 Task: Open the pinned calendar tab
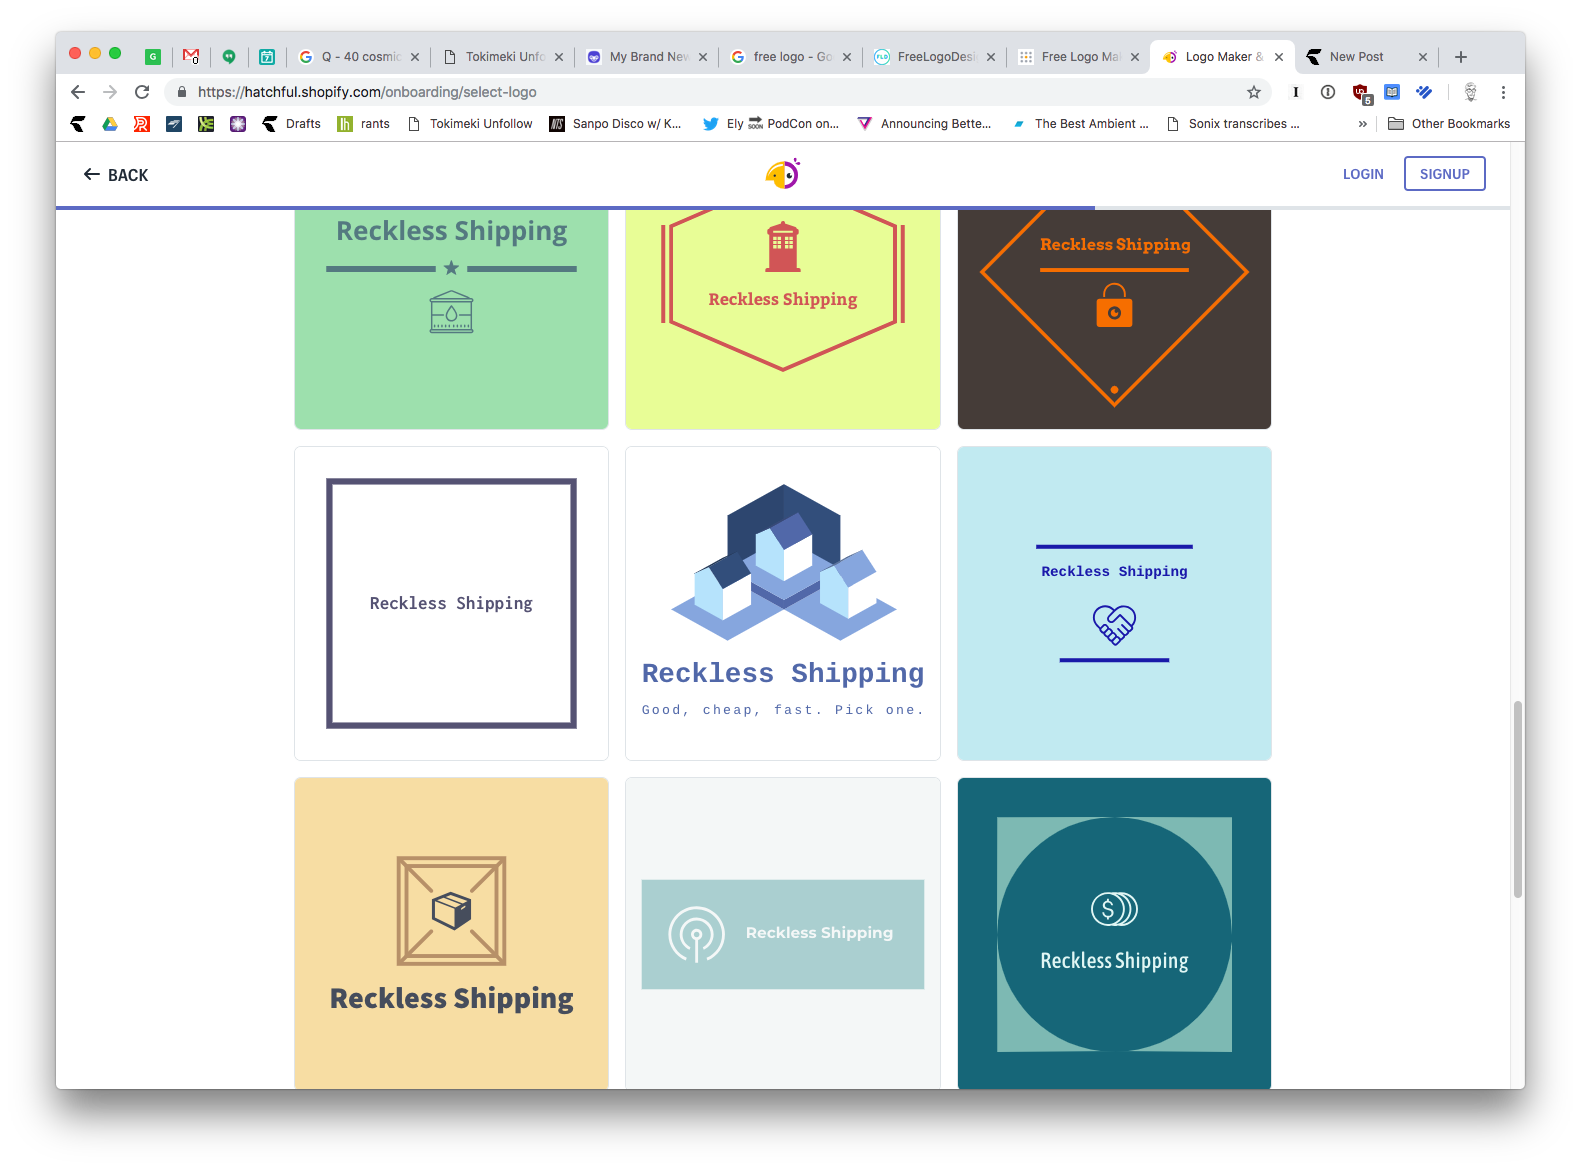267,57
